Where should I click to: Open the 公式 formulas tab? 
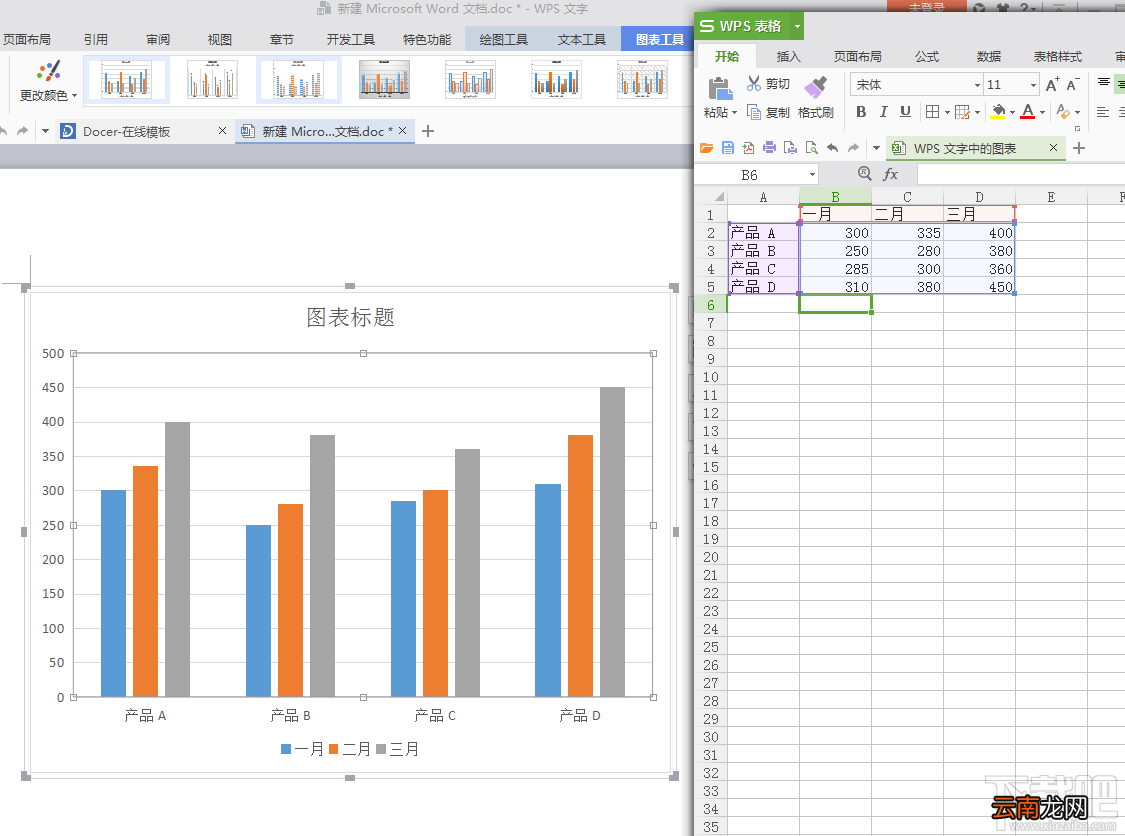(x=926, y=56)
